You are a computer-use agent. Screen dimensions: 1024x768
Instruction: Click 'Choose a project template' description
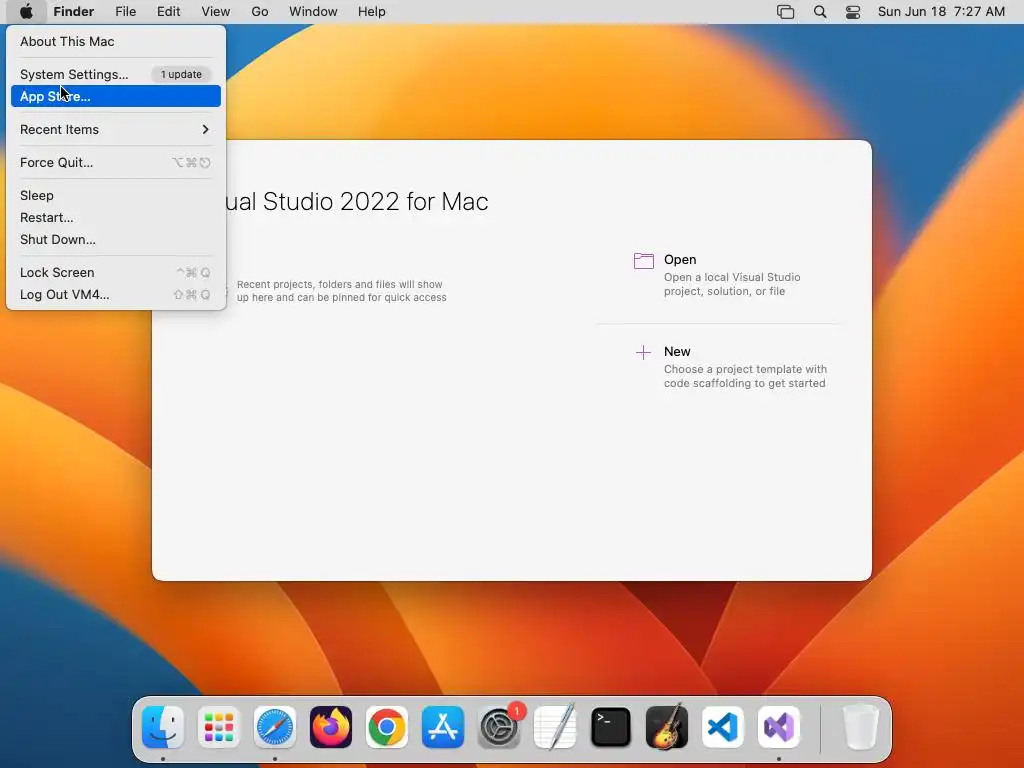745,376
